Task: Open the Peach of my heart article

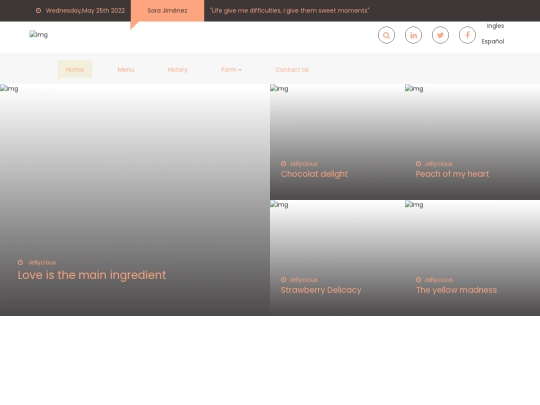Action: pos(452,174)
